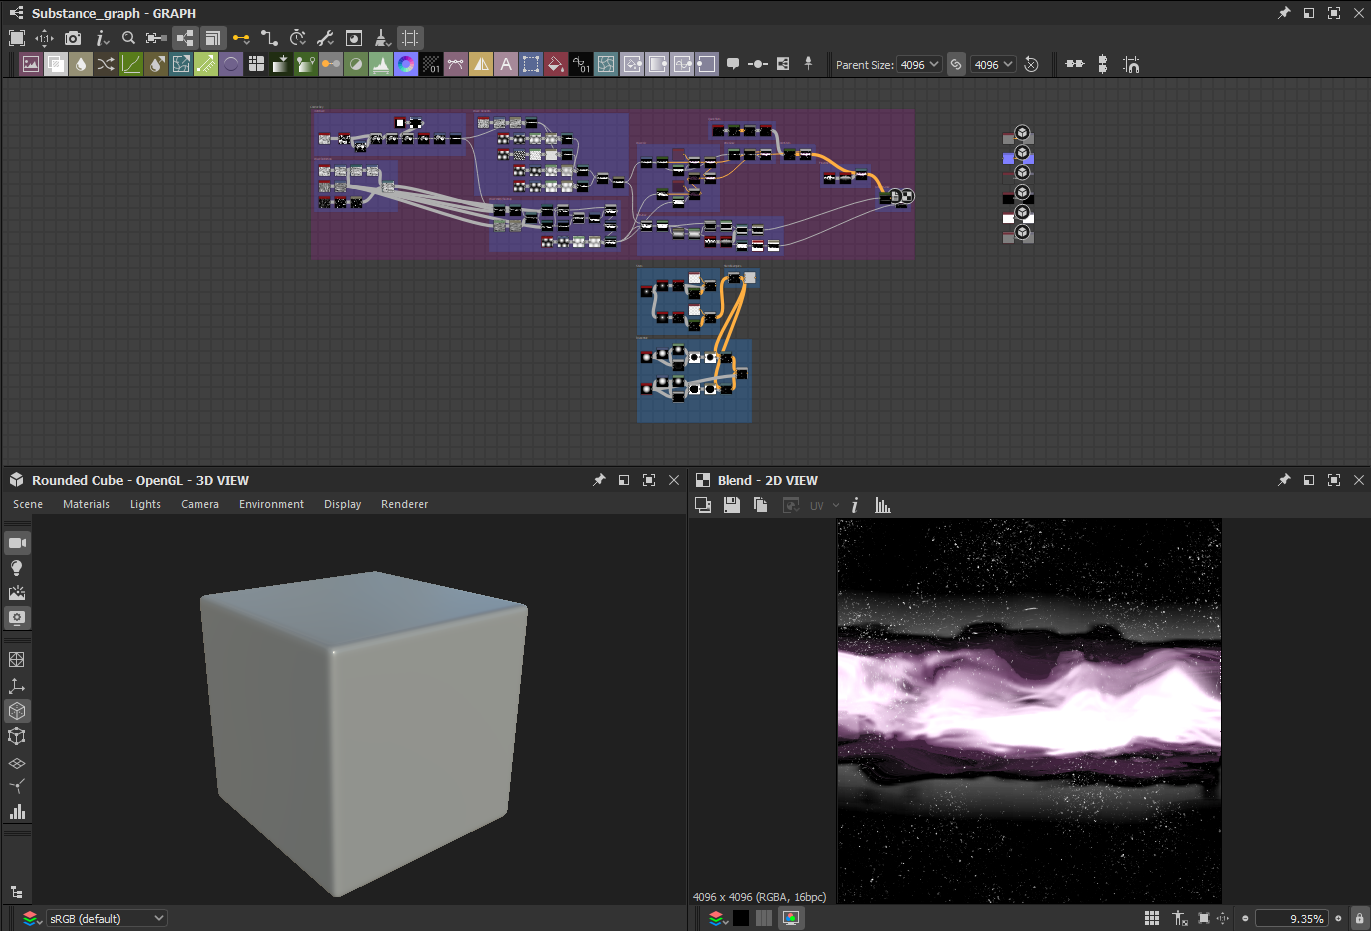Click the camera screenshot icon in graph toolbar
1371x931 pixels.
pos(73,38)
